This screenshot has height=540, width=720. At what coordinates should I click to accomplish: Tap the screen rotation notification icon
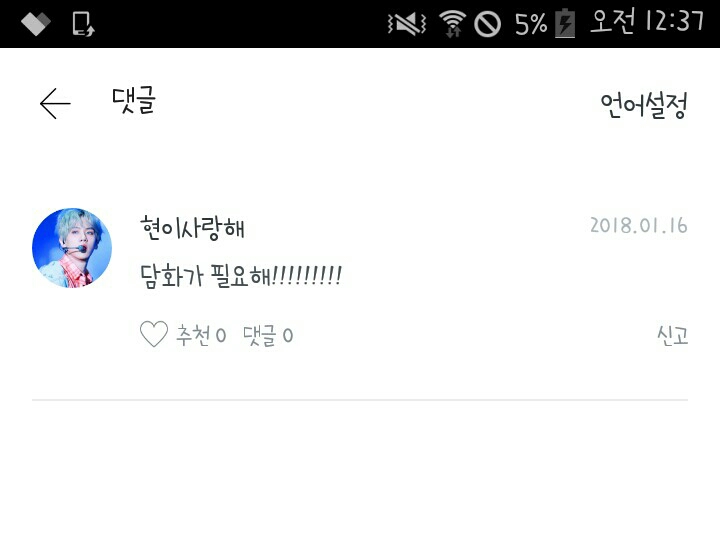[x=83, y=23]
